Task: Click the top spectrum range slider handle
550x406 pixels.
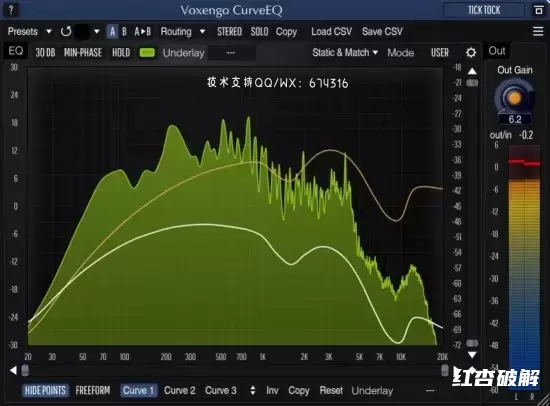Action: click(472, 83)
